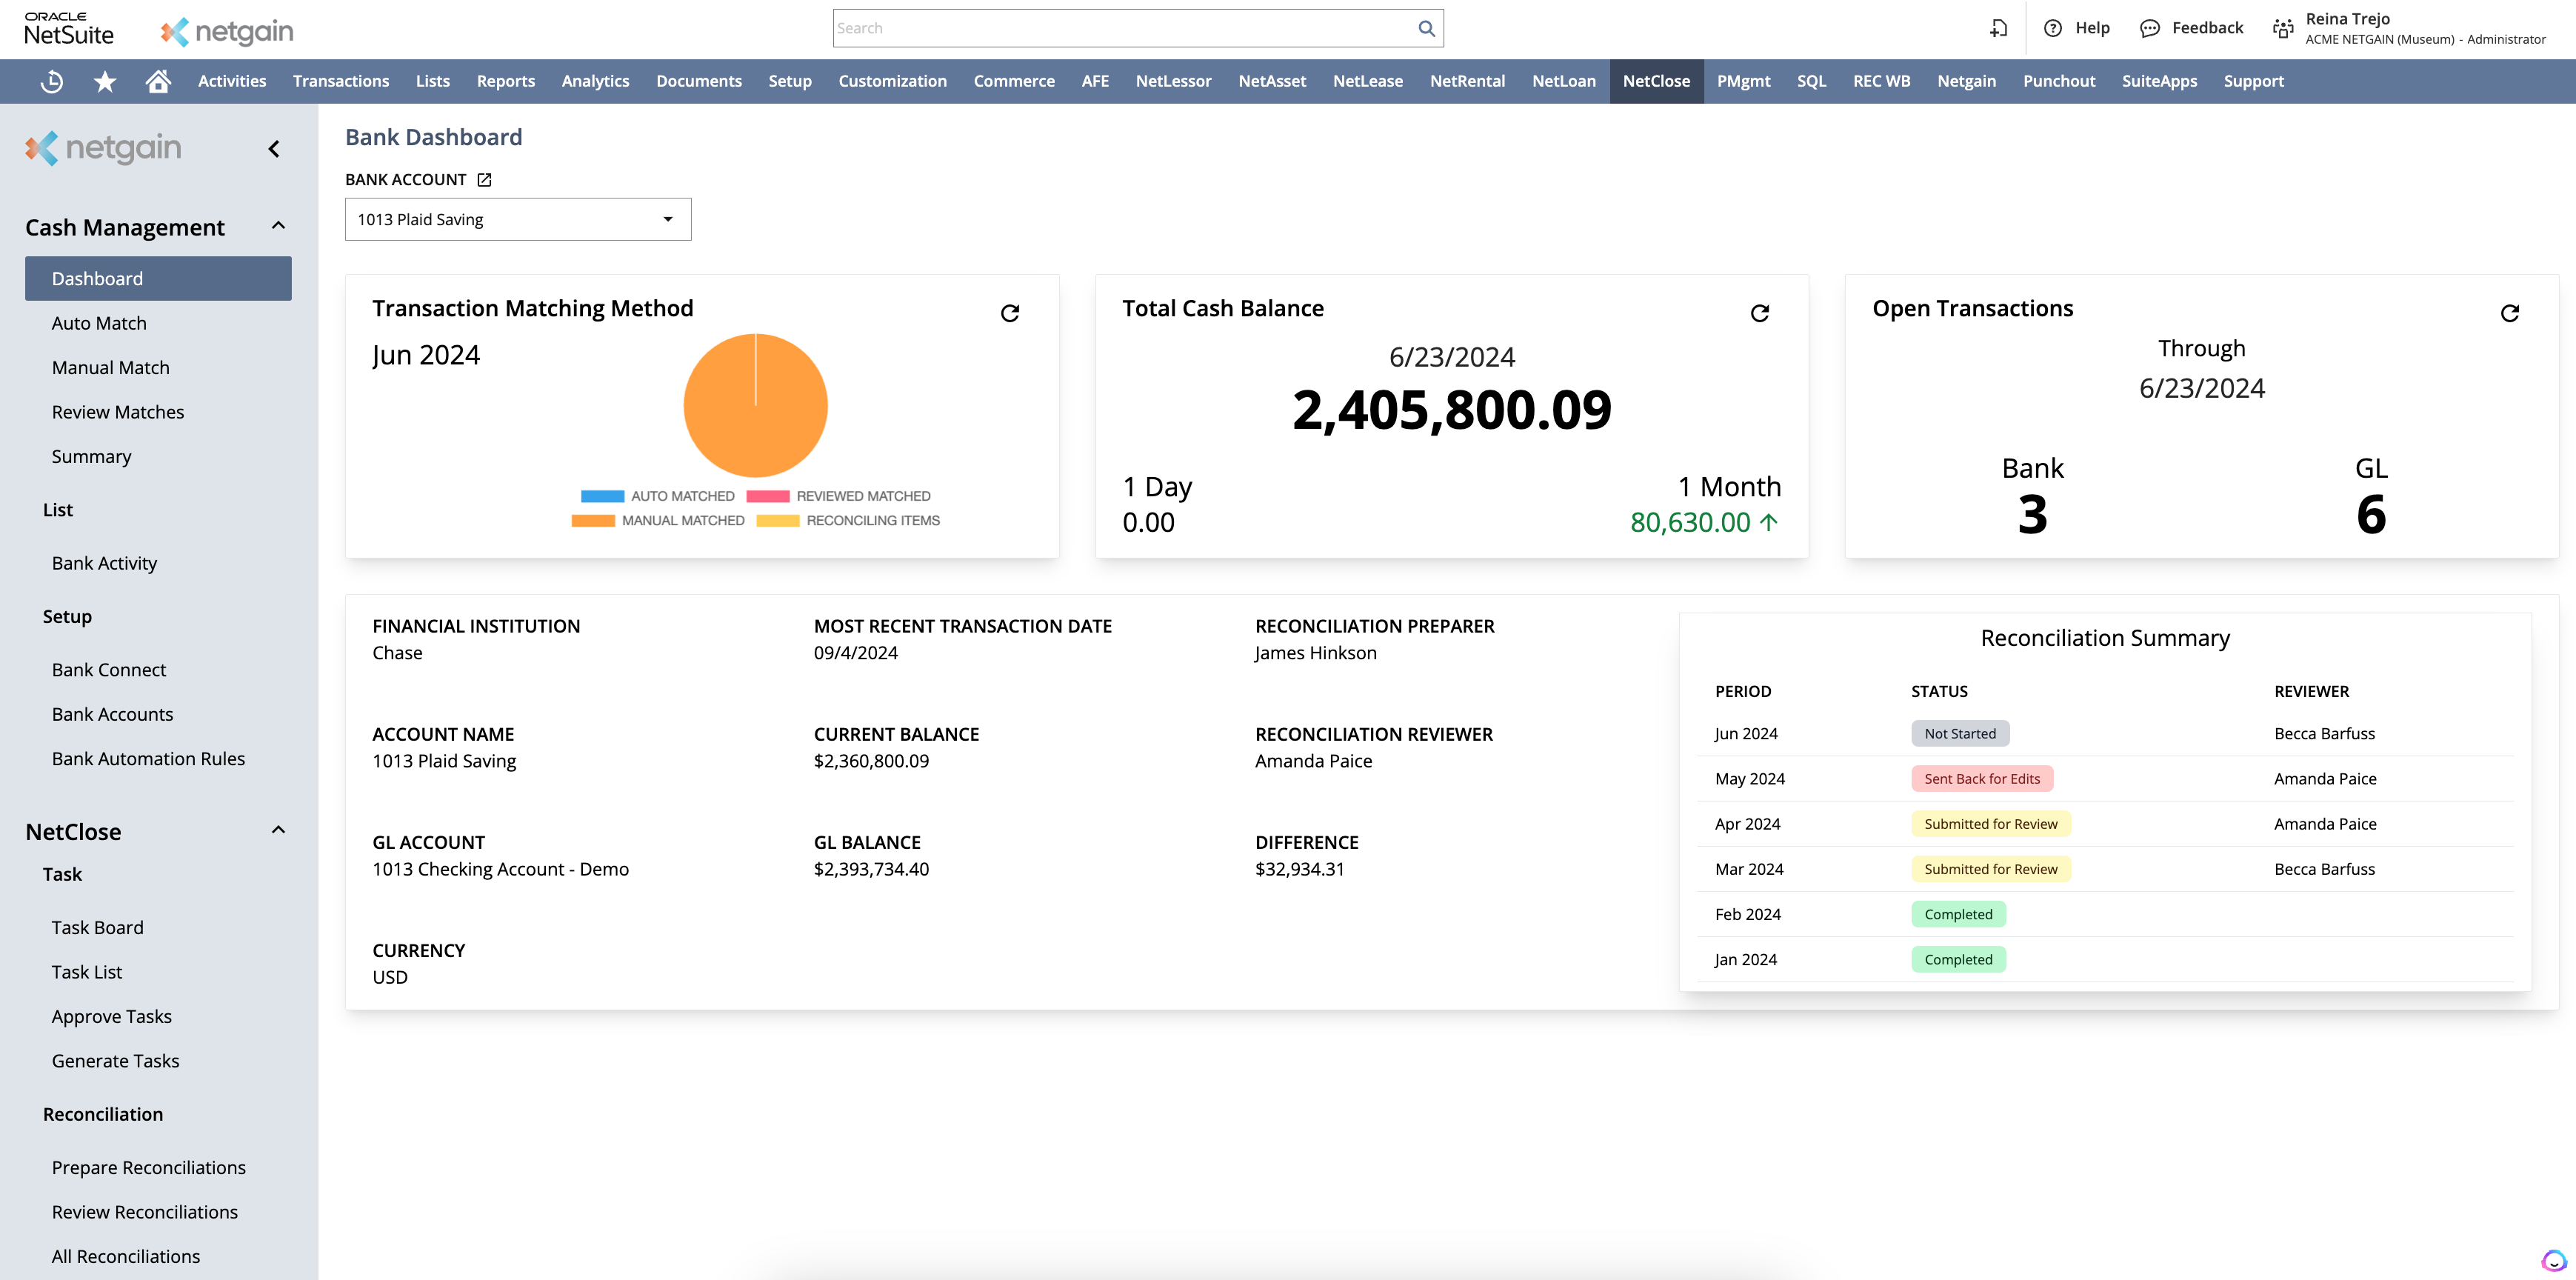Open Bank Account record in new window
2576x1280 pixels.
tap(484, 179)
